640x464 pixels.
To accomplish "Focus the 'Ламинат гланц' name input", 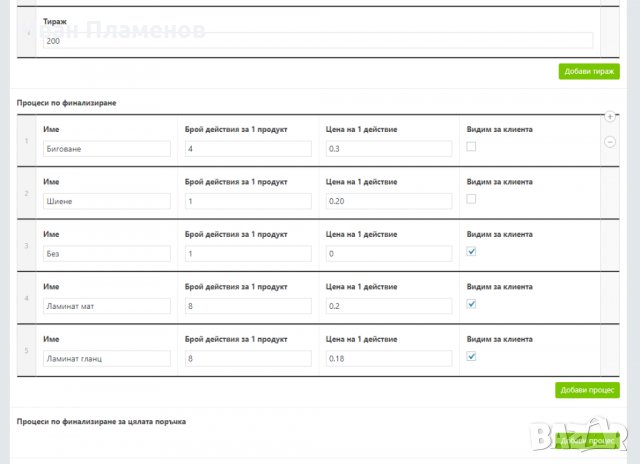I will [x=107, y=358].
